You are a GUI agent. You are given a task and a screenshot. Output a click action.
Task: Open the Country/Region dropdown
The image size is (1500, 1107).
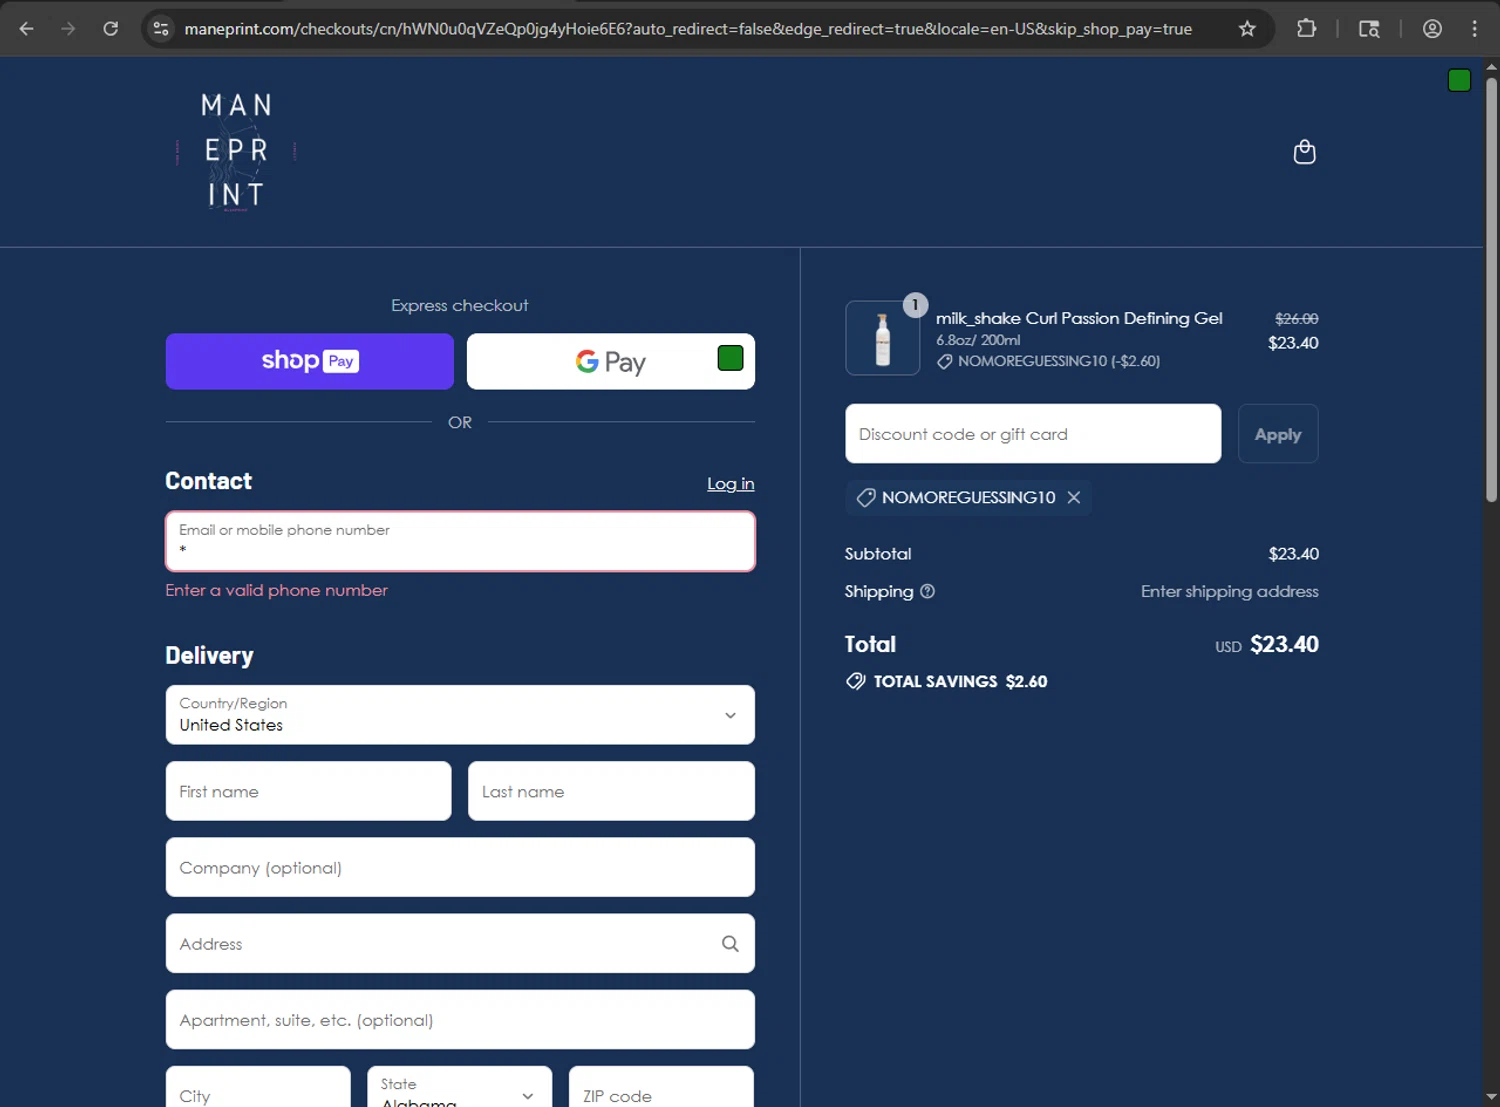(460, 715)
